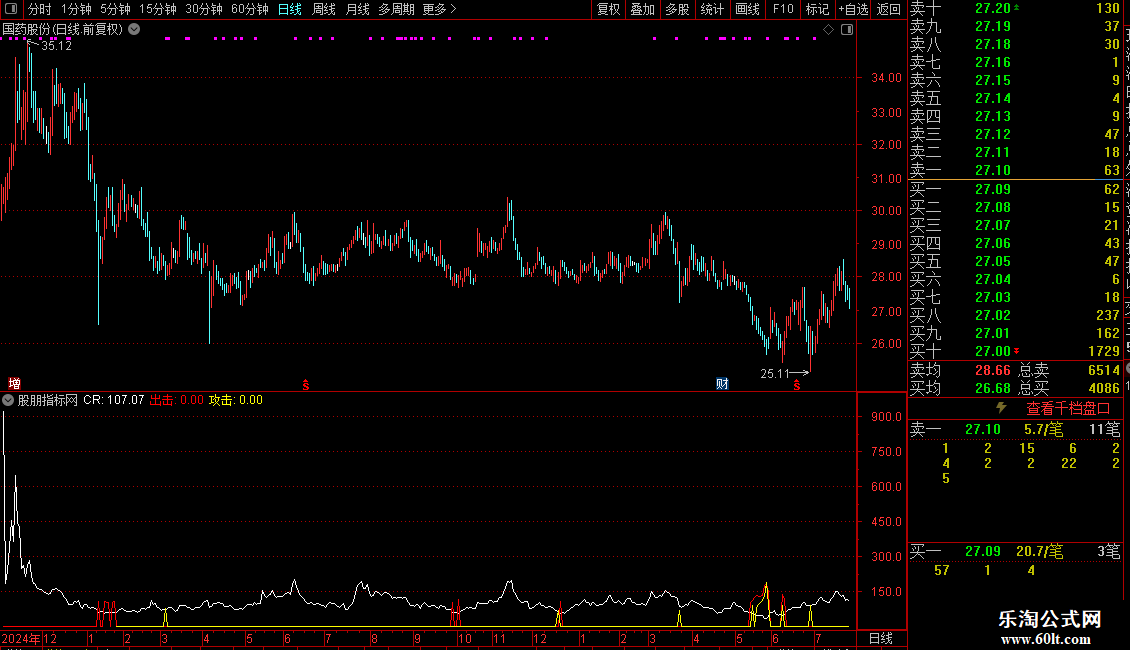
Task: Click the S marker near June 2025
Action: [796, 385]
